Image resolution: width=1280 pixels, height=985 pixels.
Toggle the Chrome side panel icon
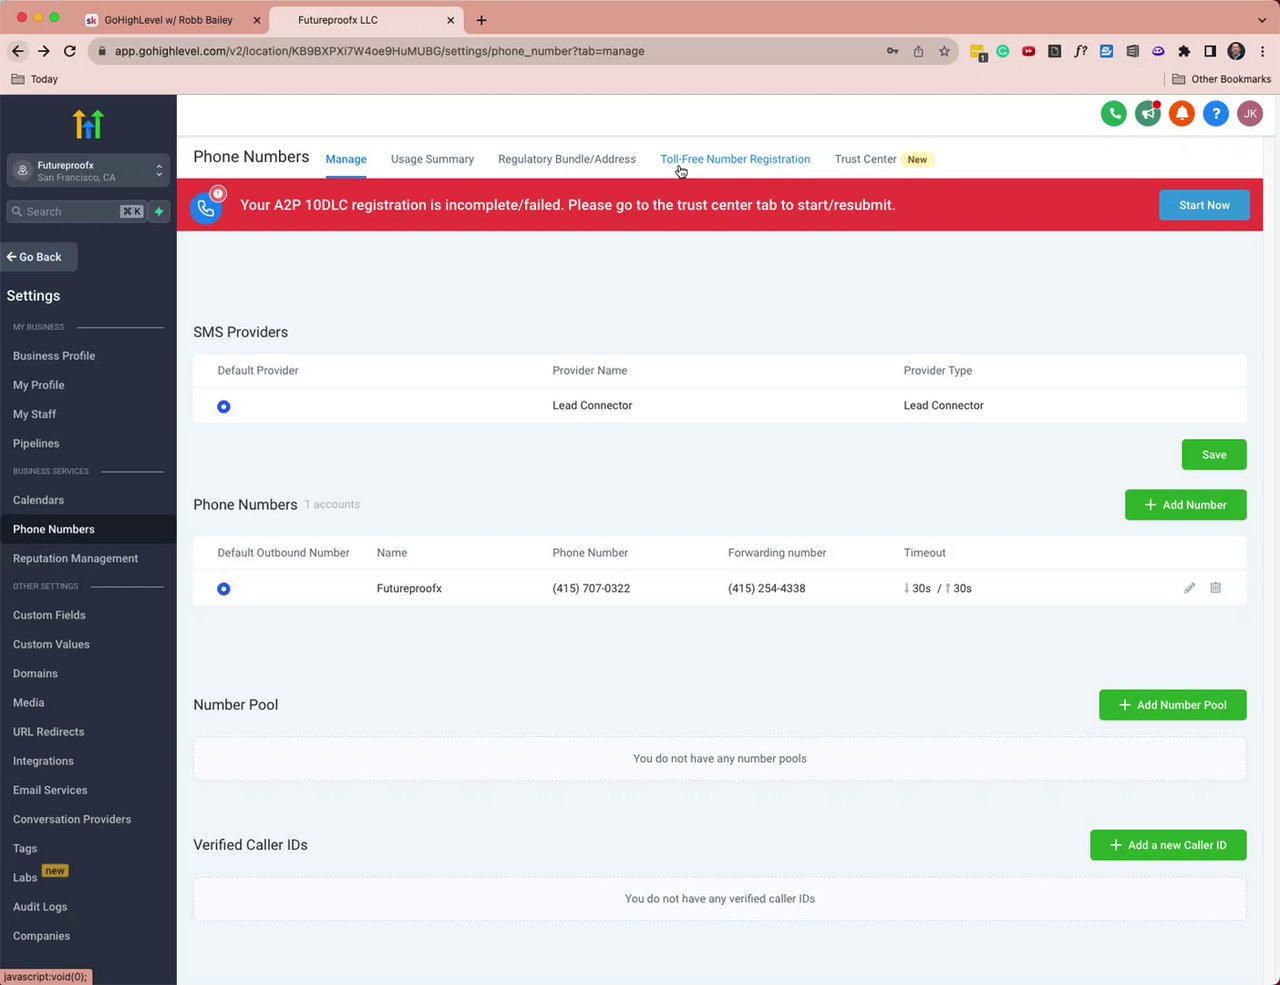pos(1210,51)
